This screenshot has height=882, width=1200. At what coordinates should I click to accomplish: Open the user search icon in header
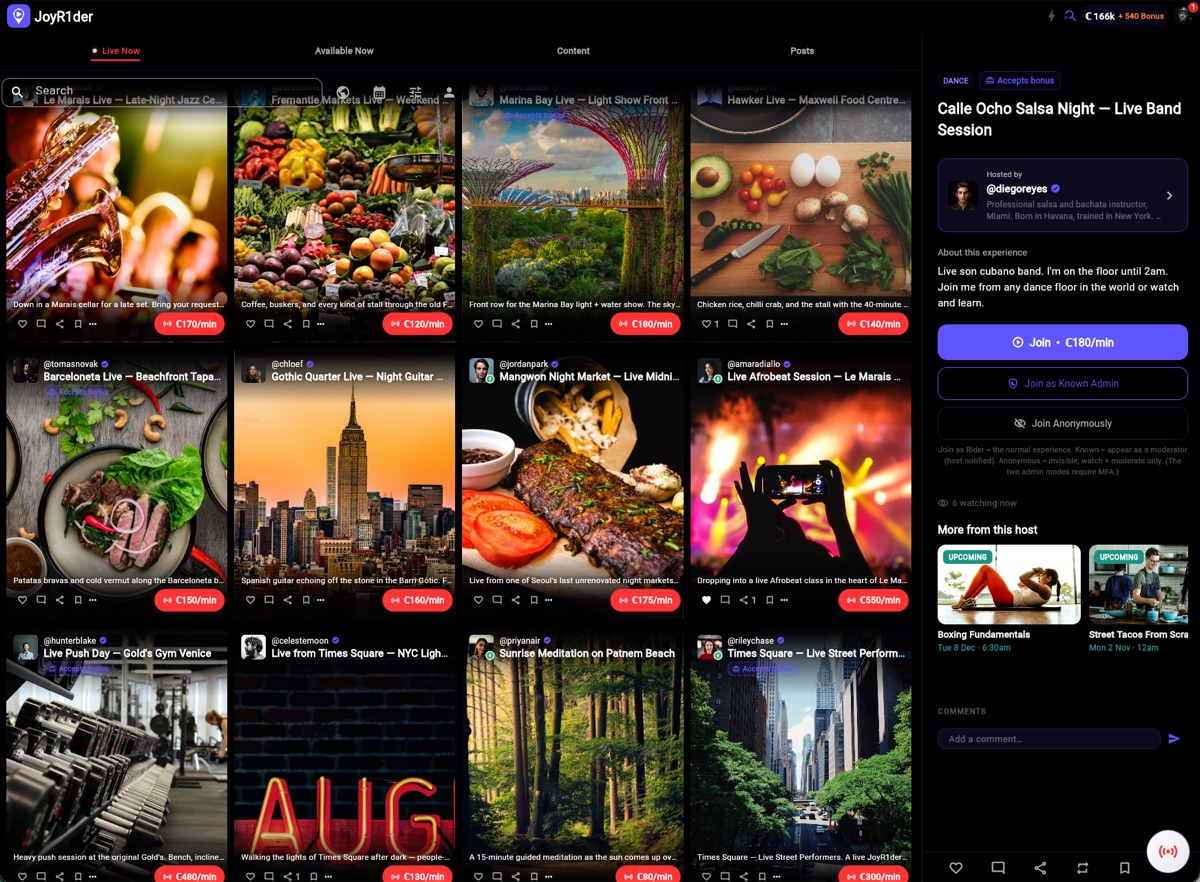tap(1070, 16)
